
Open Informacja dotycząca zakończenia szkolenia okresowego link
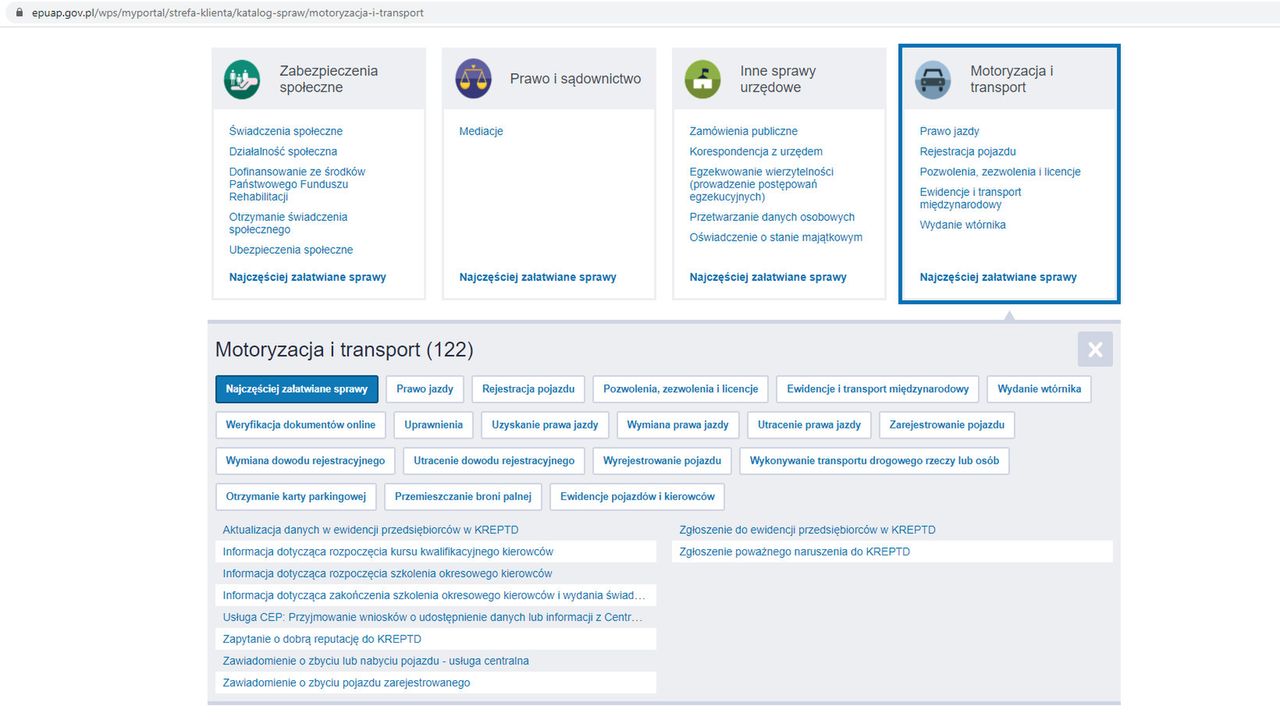(x=434, y=596)
